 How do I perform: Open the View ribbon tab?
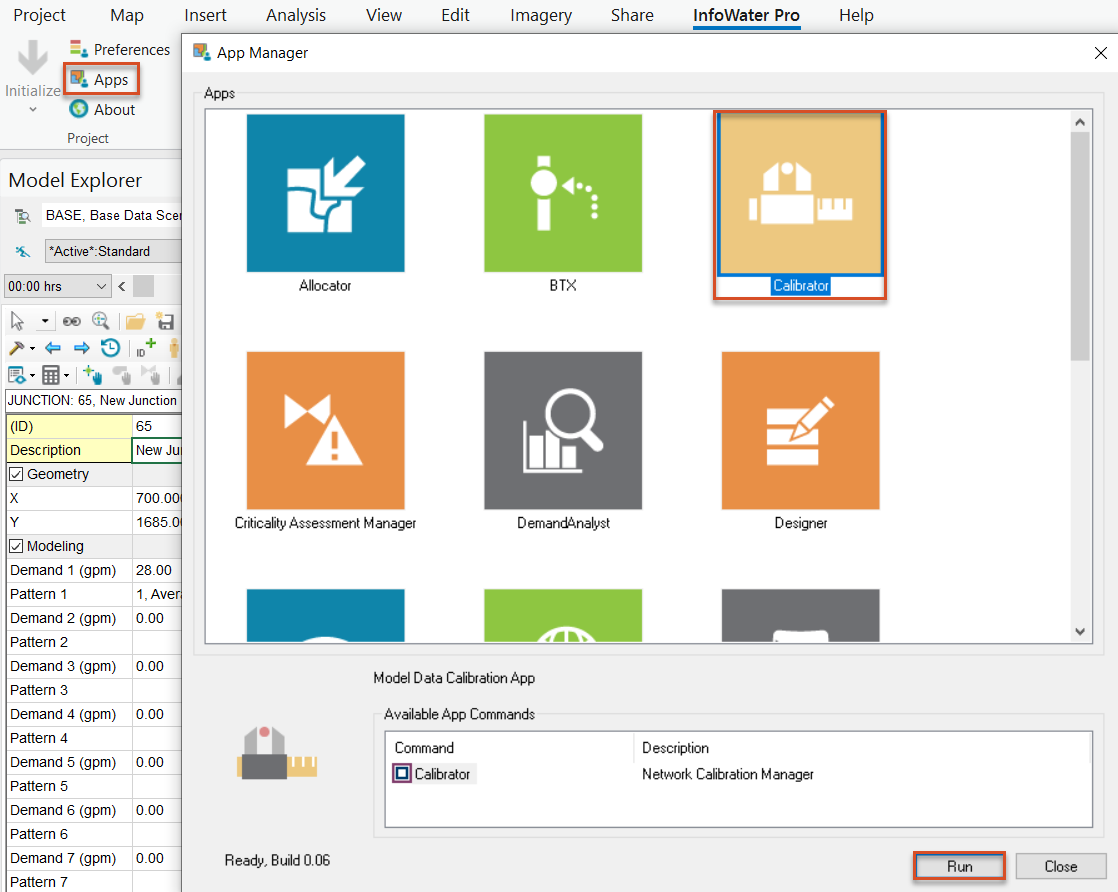click(384, 15)
